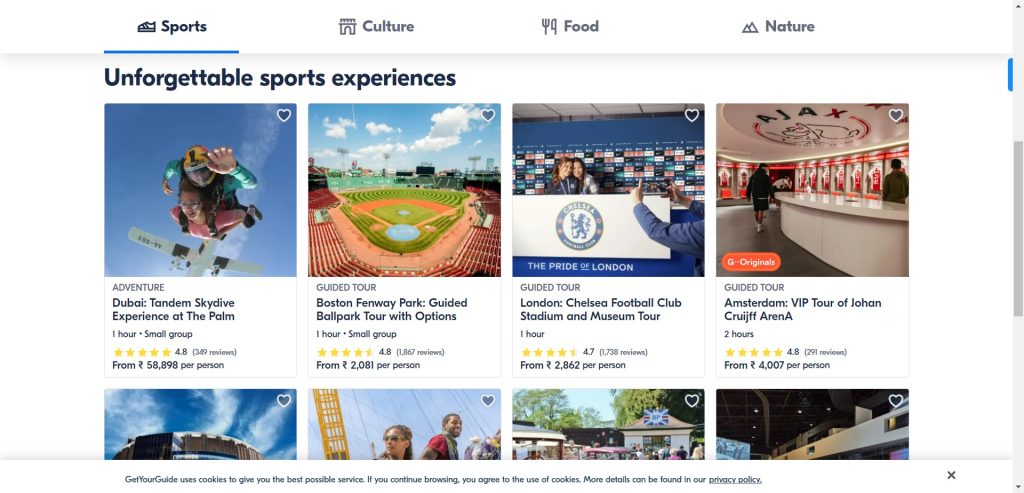
Task: Open Dubai: Tandem Skydive Experience title
Action: 173,309
